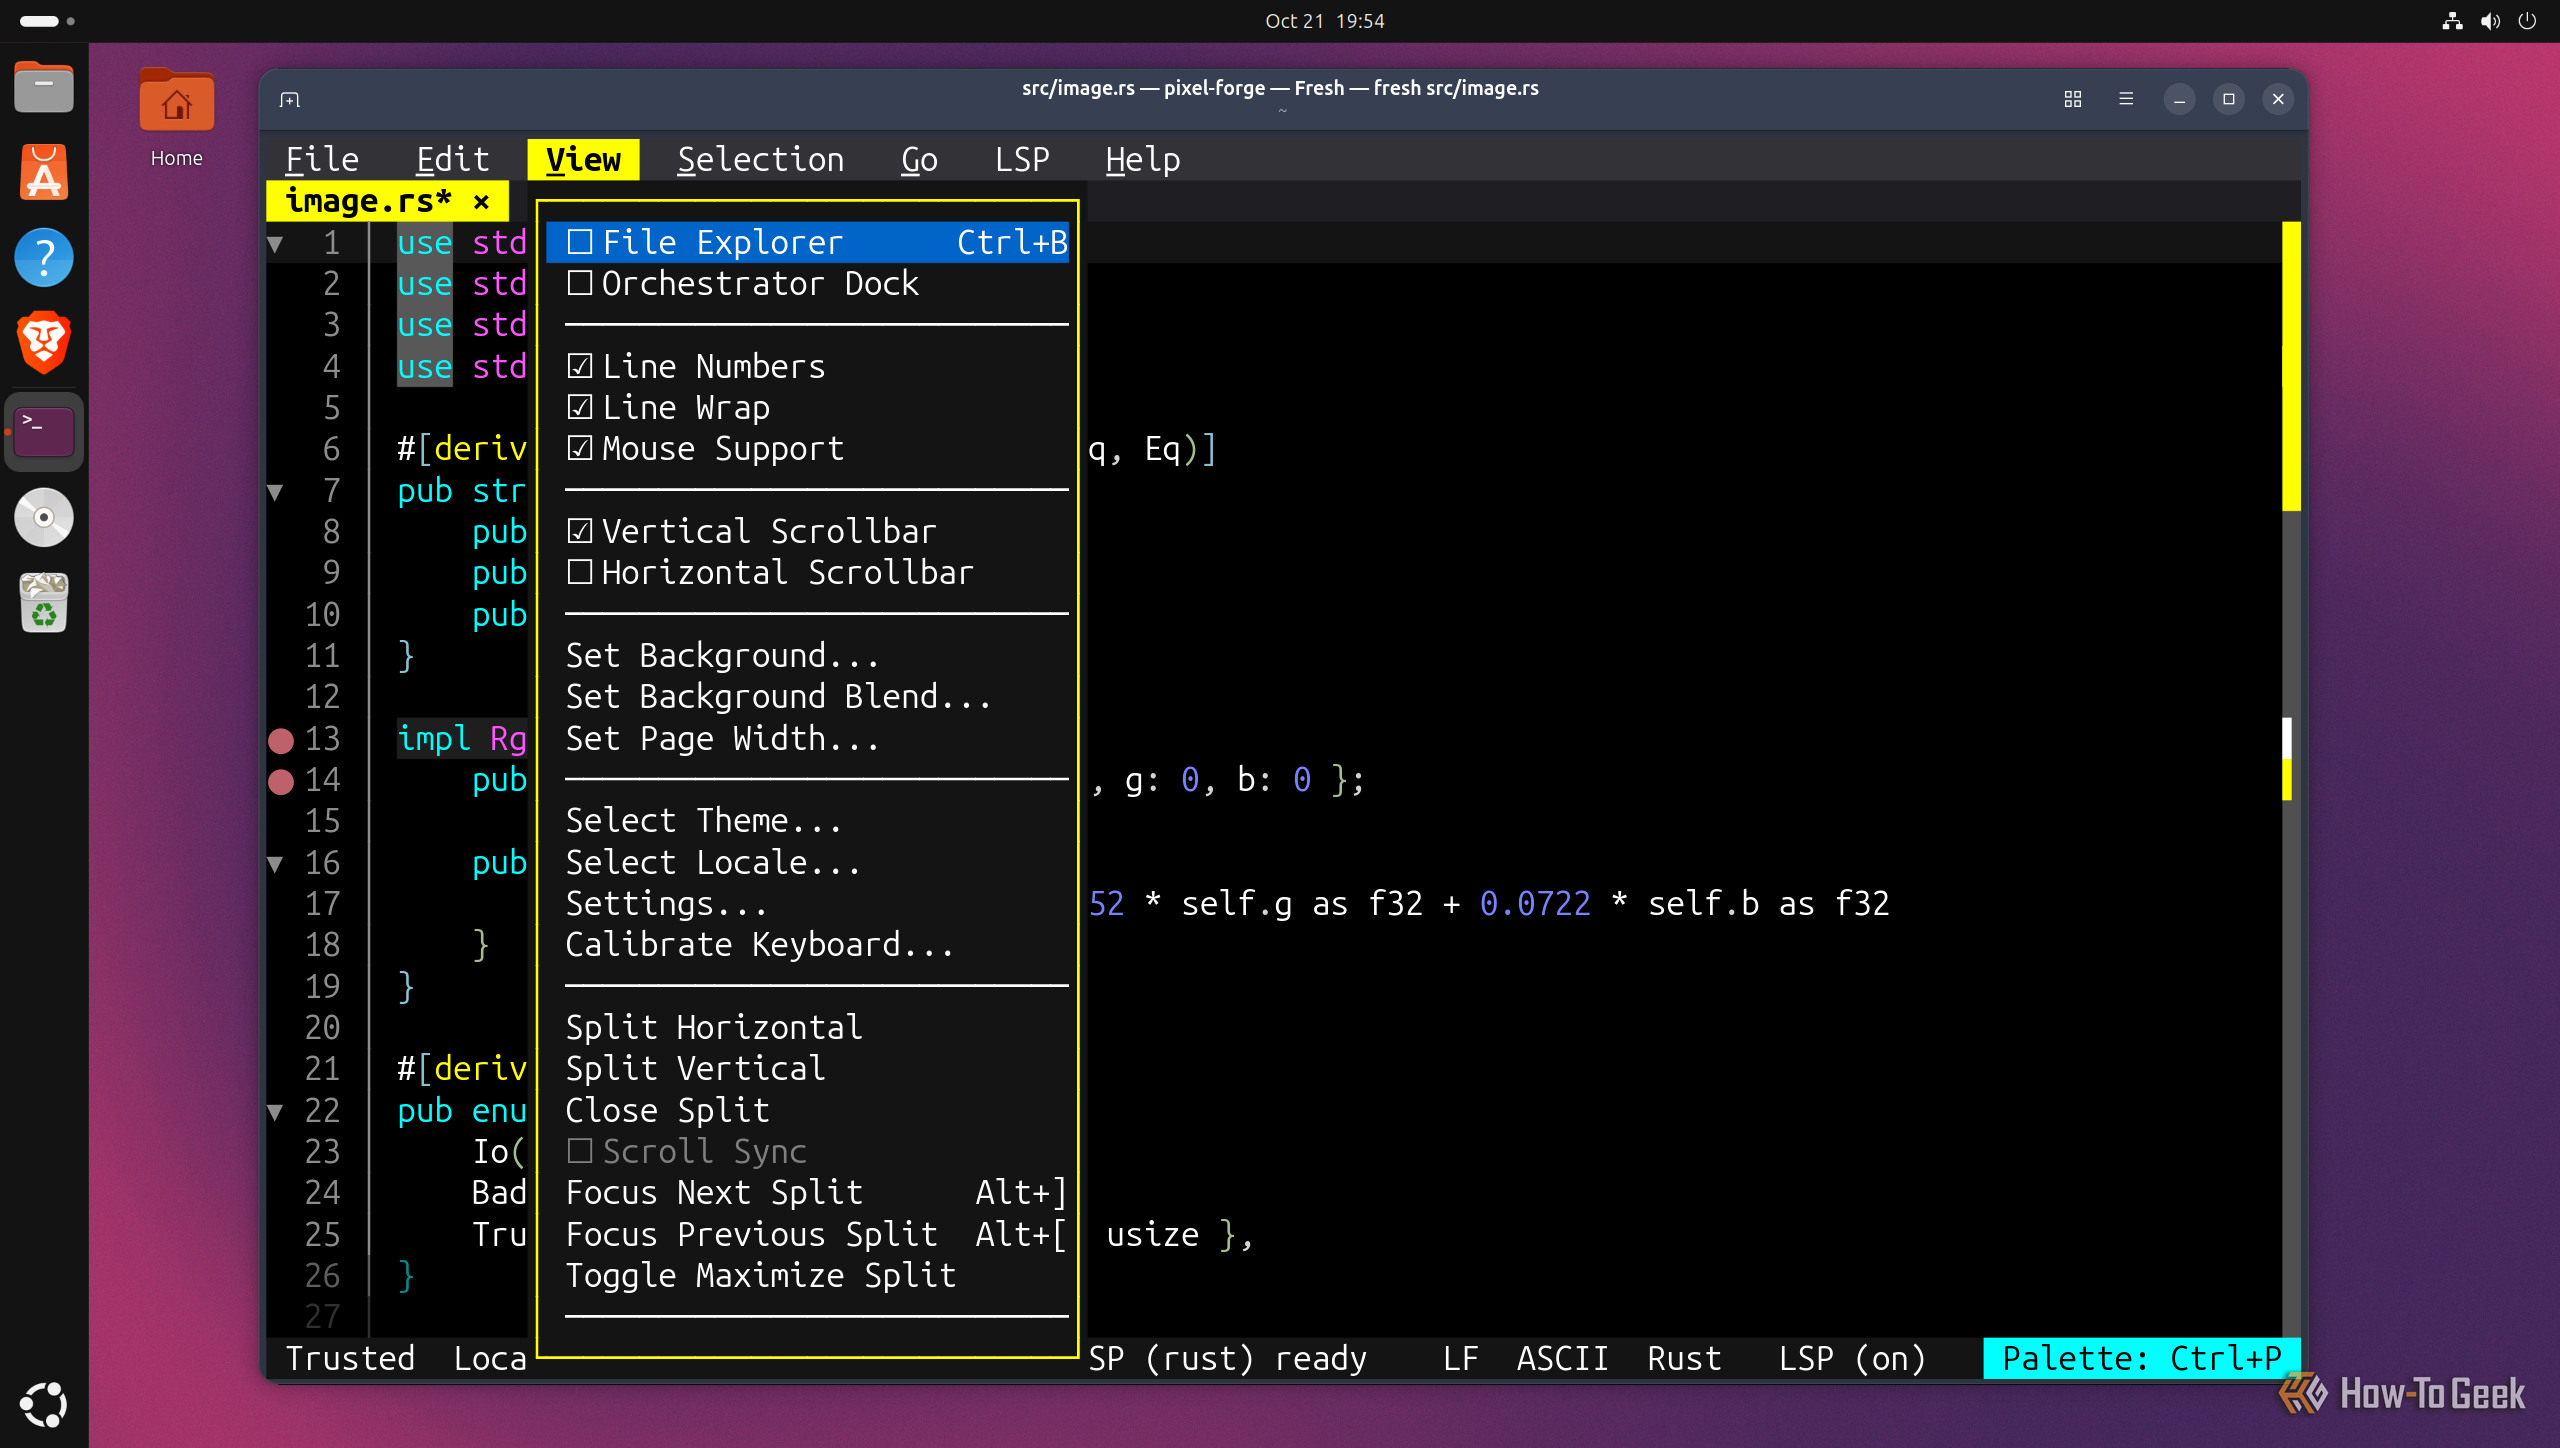This screenshot has height=1448, width=2560.
Task: Close the image.rs tab with its x
Action: pyautogui.click(x=481, y=202)
